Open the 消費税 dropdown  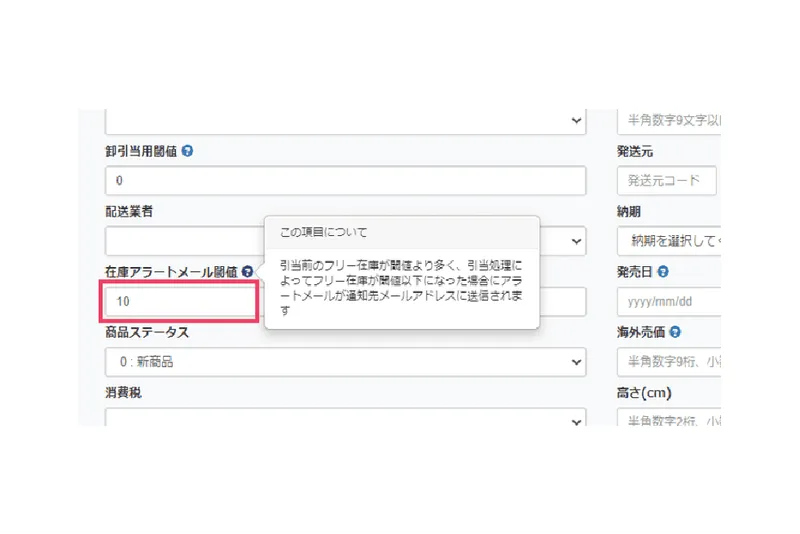345,417
